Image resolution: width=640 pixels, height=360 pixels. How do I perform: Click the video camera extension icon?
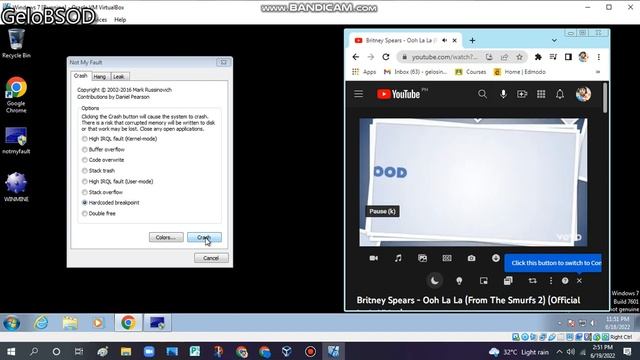pyautogui.click(x=373, y=258)
